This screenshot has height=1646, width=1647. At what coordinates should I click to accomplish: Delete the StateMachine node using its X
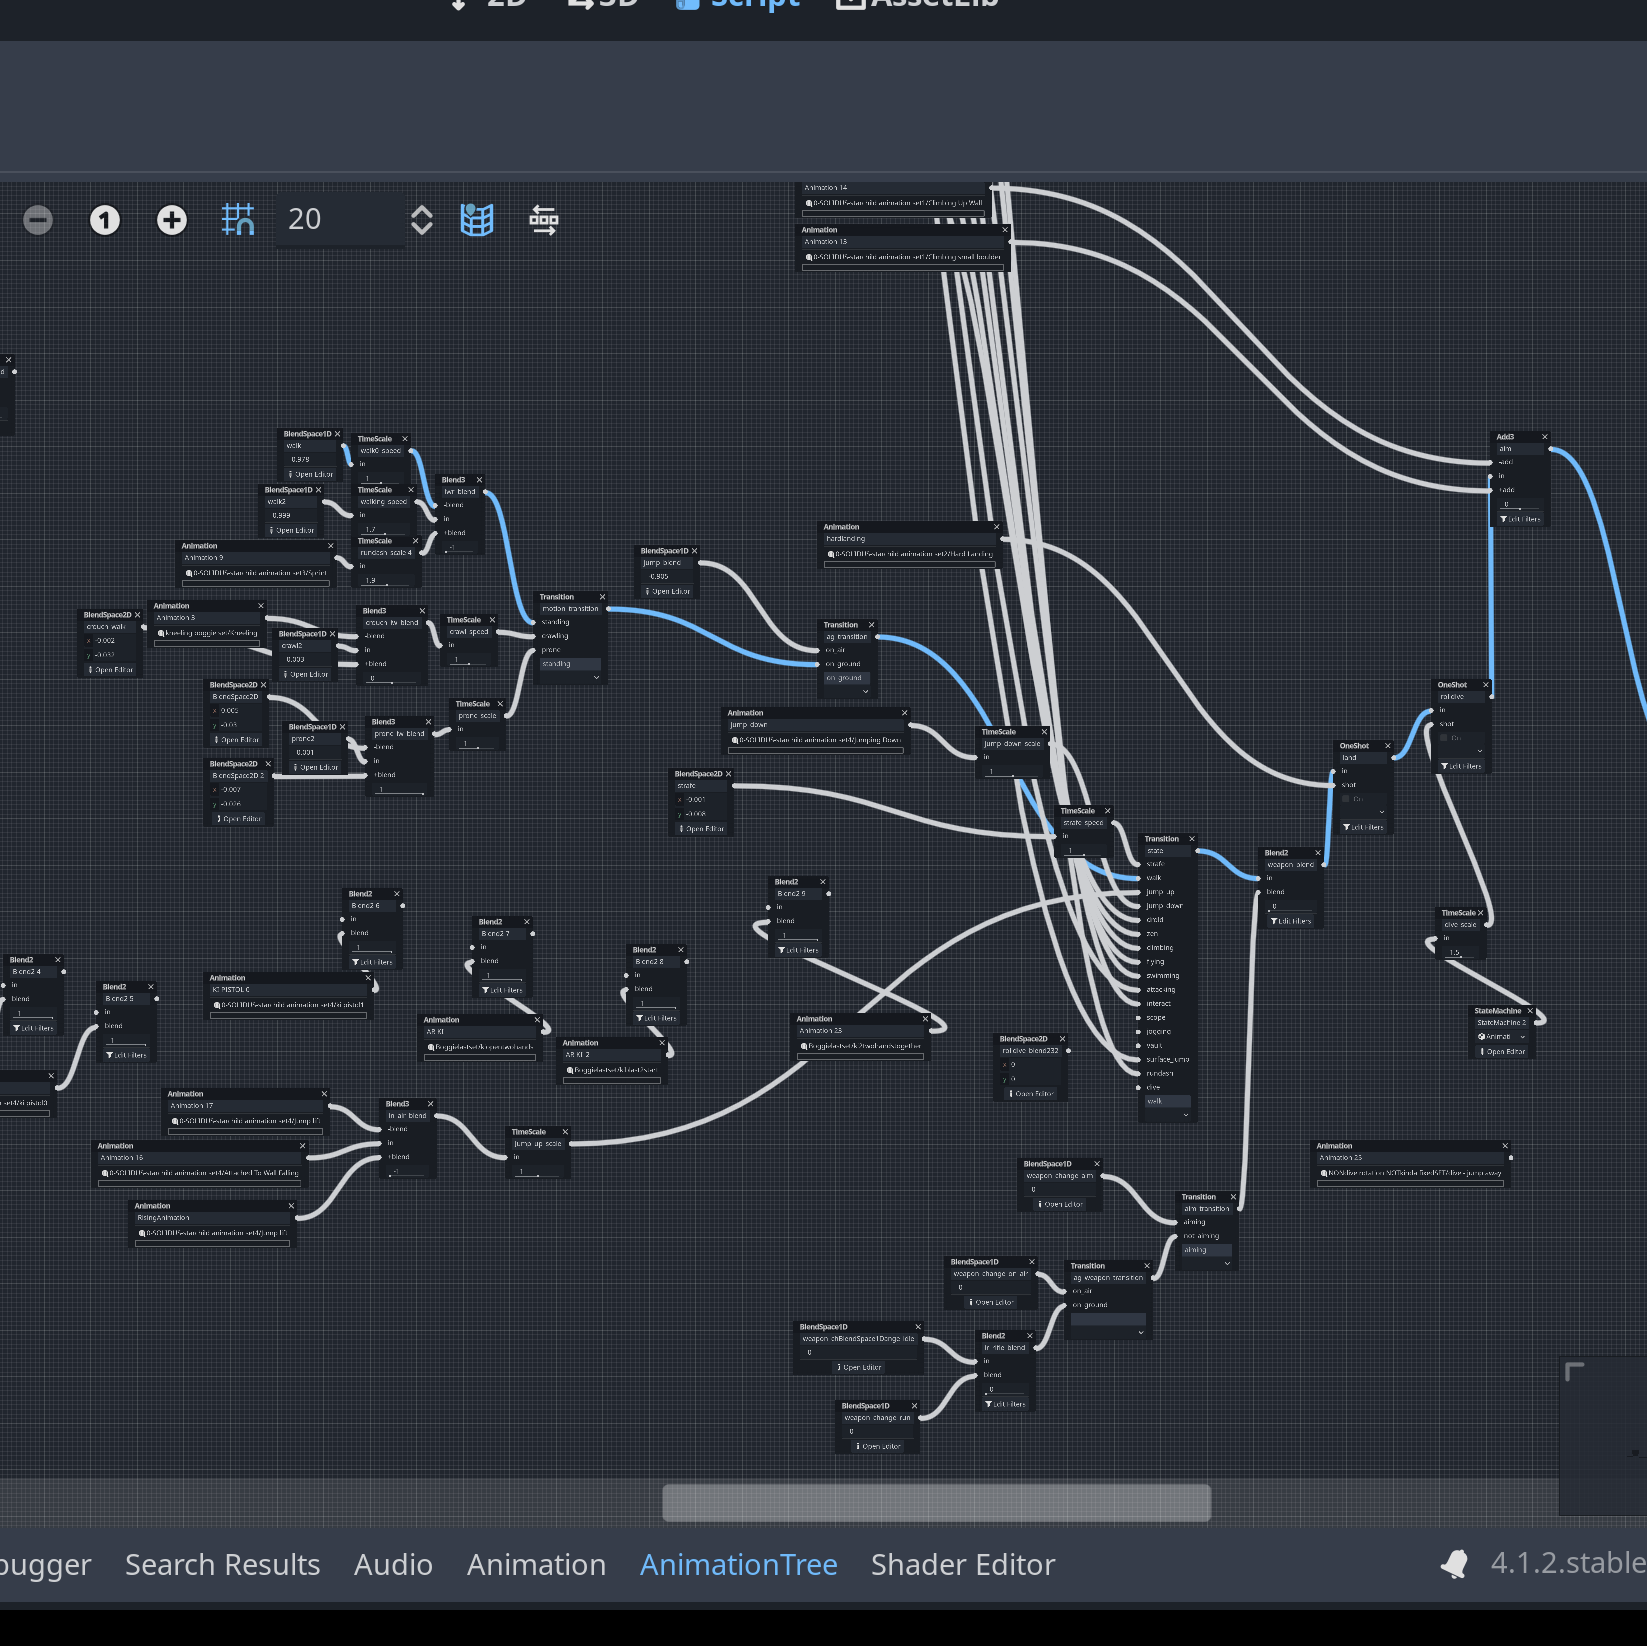[x=1530, y=1011]
